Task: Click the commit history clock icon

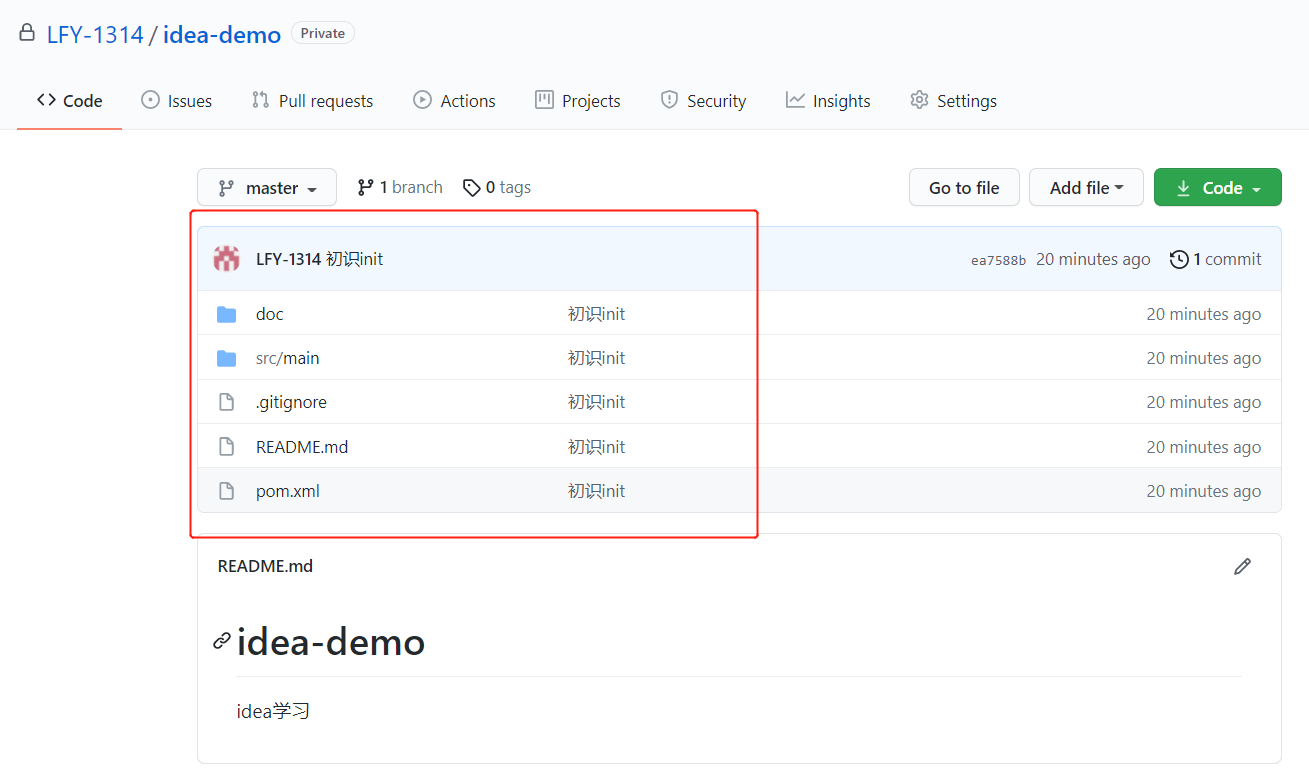Action: pyautogui.click(x=1179, y=259)
